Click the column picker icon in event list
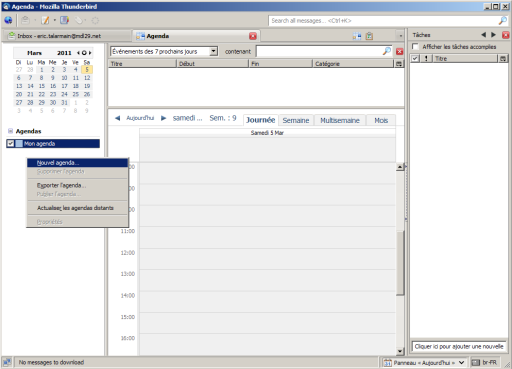The width and height of the screenshot is (512, 369). pyautogui.click(x=399, y=64)
